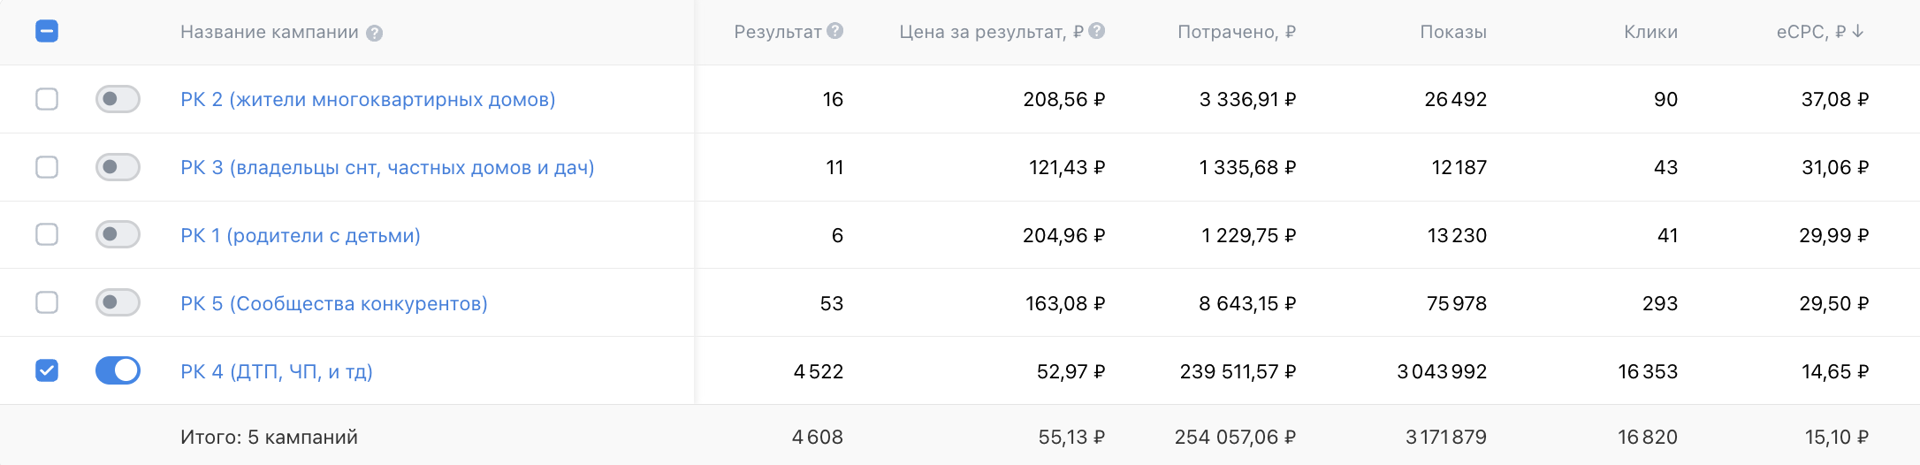Open РК 4 (ДТП, ЧП, и тд) link
This screenshot has height=465, width=1920.
click(276, 372)
